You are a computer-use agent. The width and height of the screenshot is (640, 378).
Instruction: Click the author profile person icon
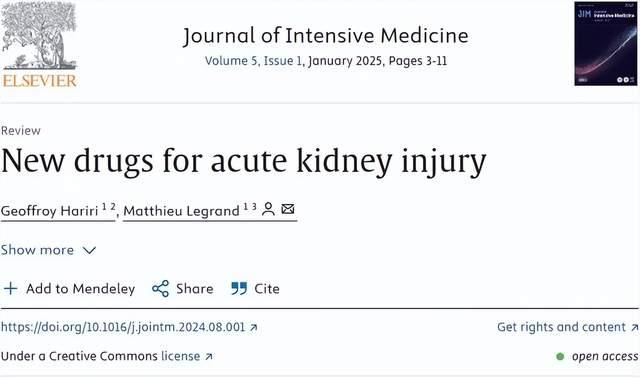pyautogui.click(x=268, y=209)
